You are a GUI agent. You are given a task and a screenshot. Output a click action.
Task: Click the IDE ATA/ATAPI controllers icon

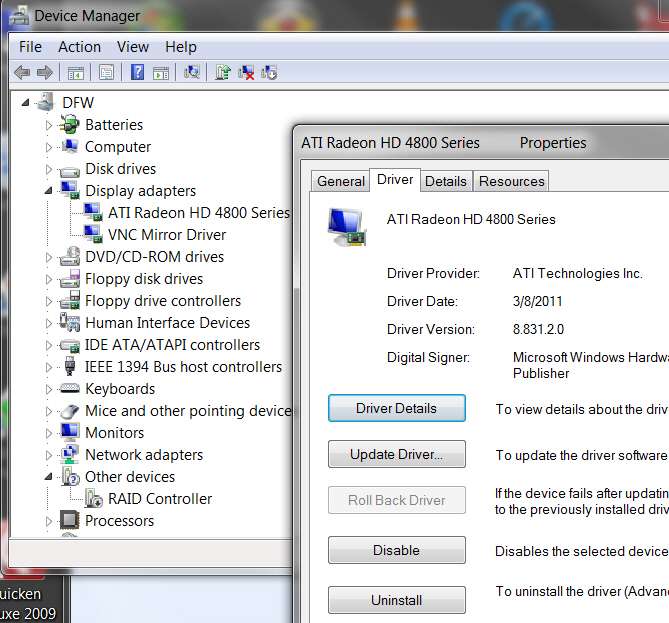point(70,346)
